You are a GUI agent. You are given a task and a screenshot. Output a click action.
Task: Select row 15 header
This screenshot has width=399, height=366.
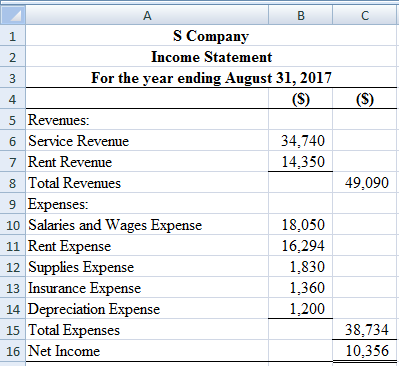coord(13,330)
